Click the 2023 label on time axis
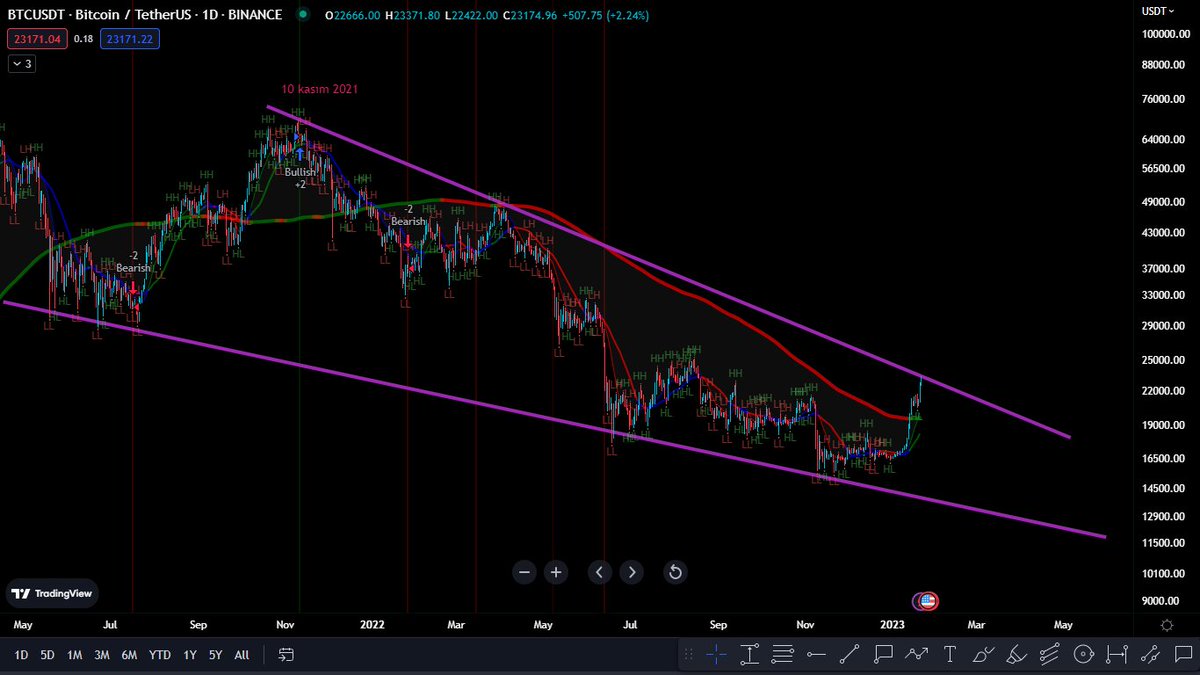 point(893,624)
